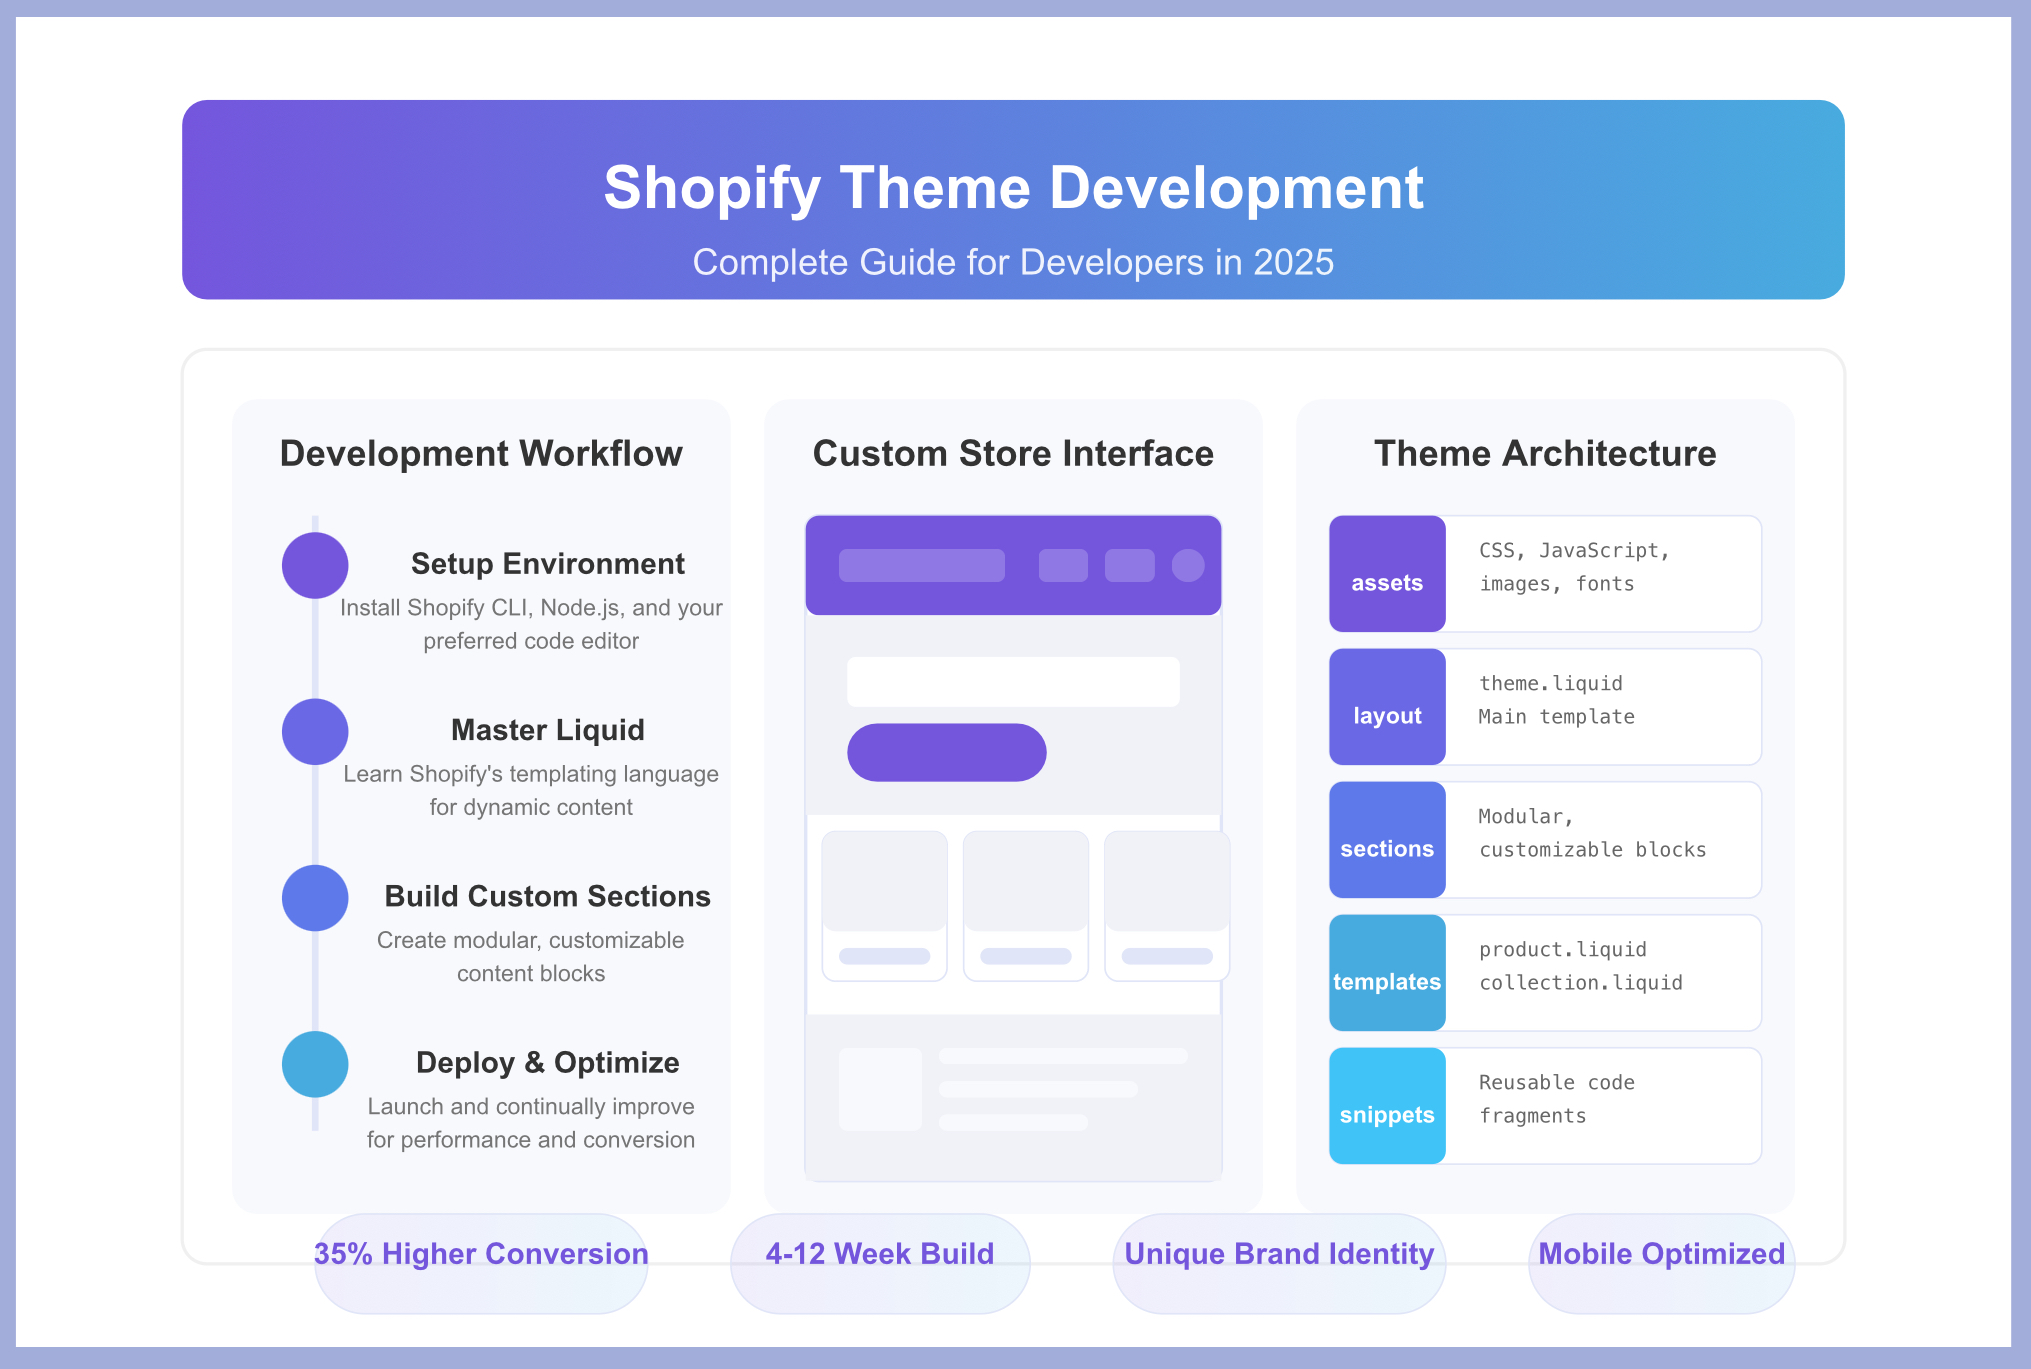Viewport: 2031px width, 1369px height.
Task: Open the right product card in mockup
Action: pyautogui.click(x=1167, y=906)
